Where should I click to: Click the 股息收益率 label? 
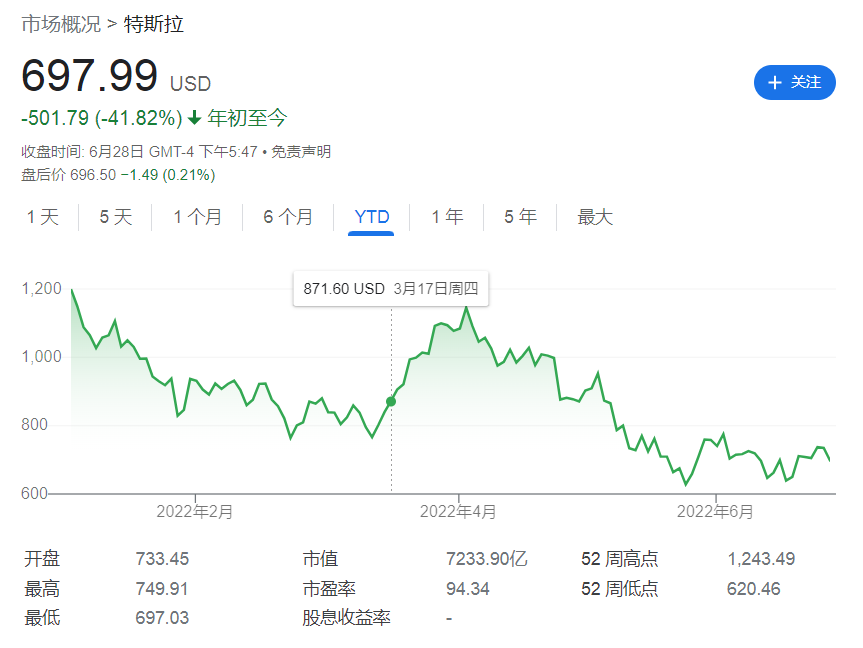click(x=346, y=618)
